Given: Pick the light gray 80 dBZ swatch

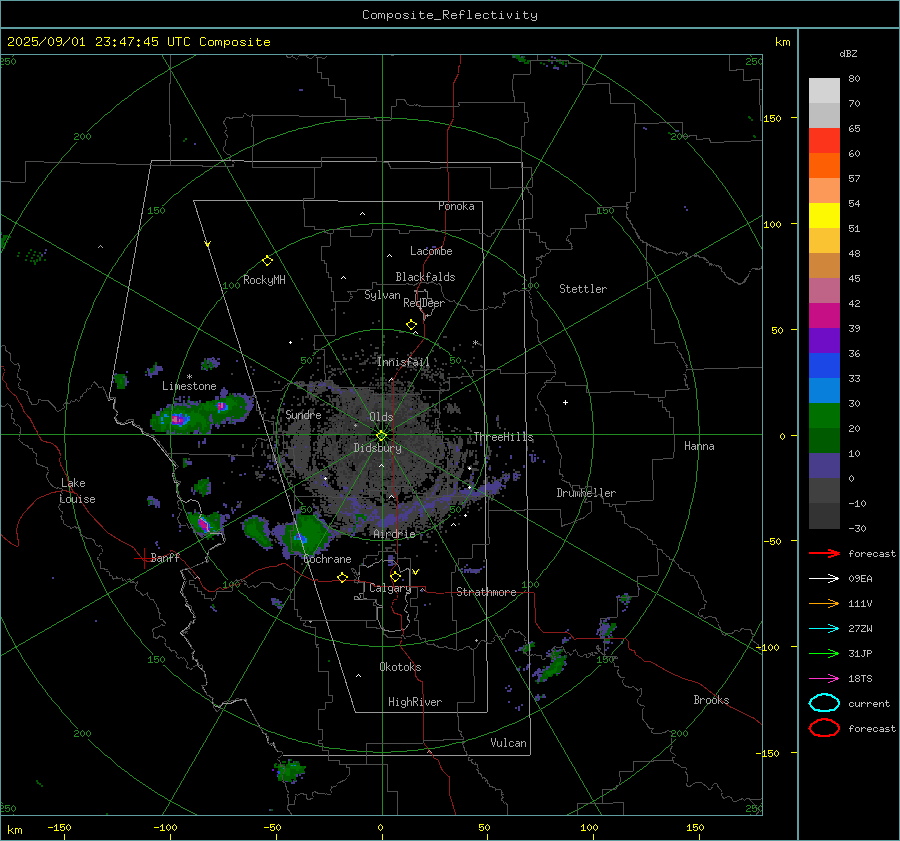Looking at the screenshot, I should point(824,90).
